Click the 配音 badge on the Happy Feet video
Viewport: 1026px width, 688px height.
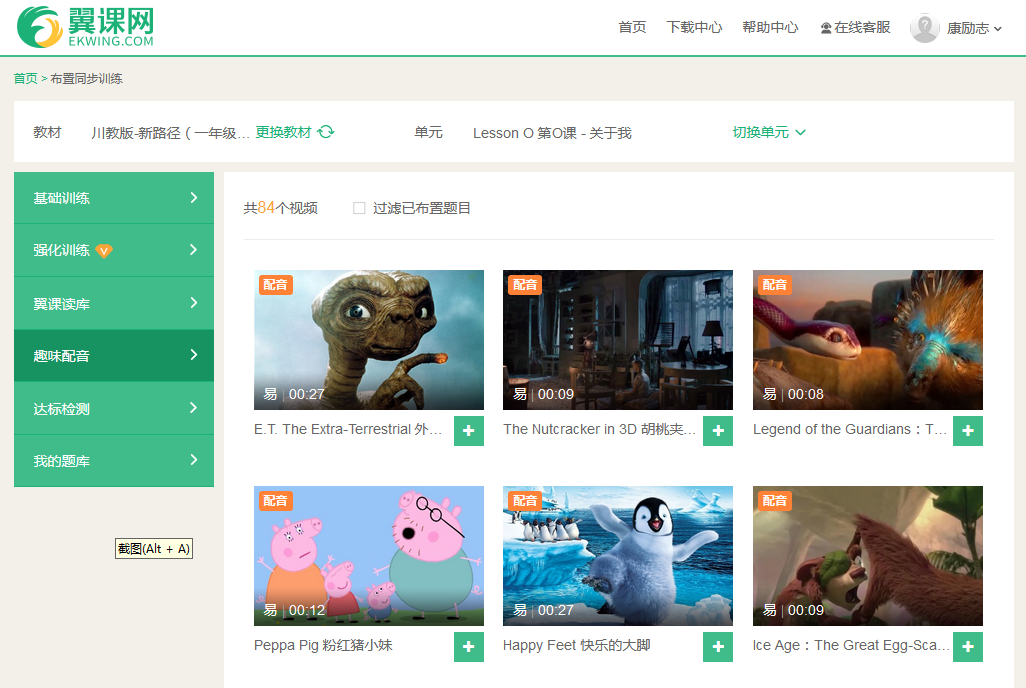pos(525,501)
